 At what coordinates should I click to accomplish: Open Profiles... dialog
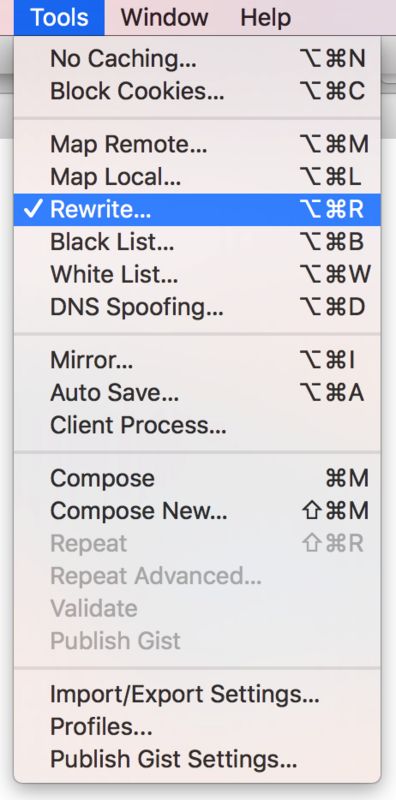coord(197,727)
